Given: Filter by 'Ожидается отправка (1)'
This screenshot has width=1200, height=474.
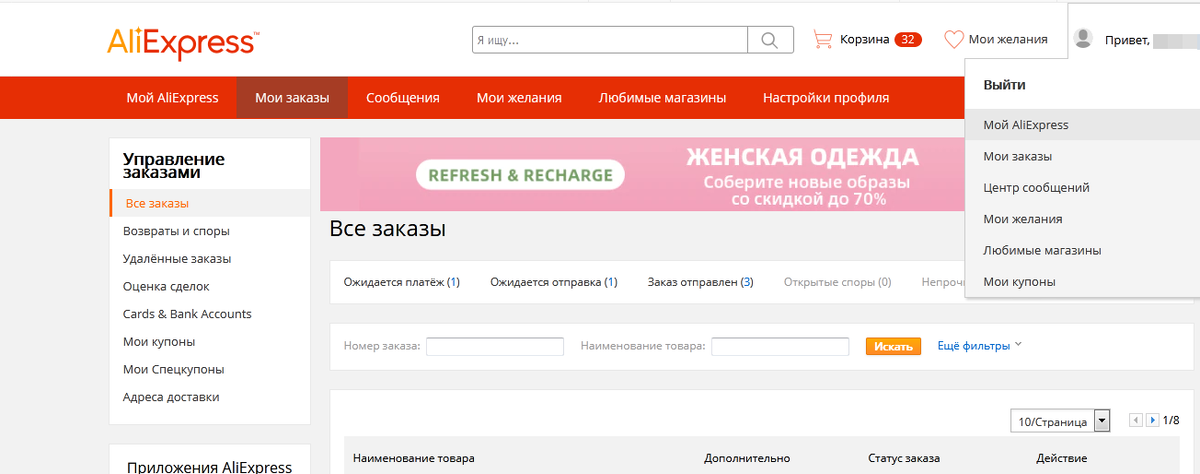Looking at the screenshot, I should (x=554, y=282).
